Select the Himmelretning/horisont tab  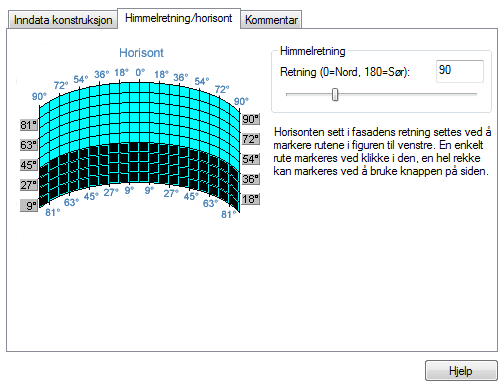(x=179, y=18)
